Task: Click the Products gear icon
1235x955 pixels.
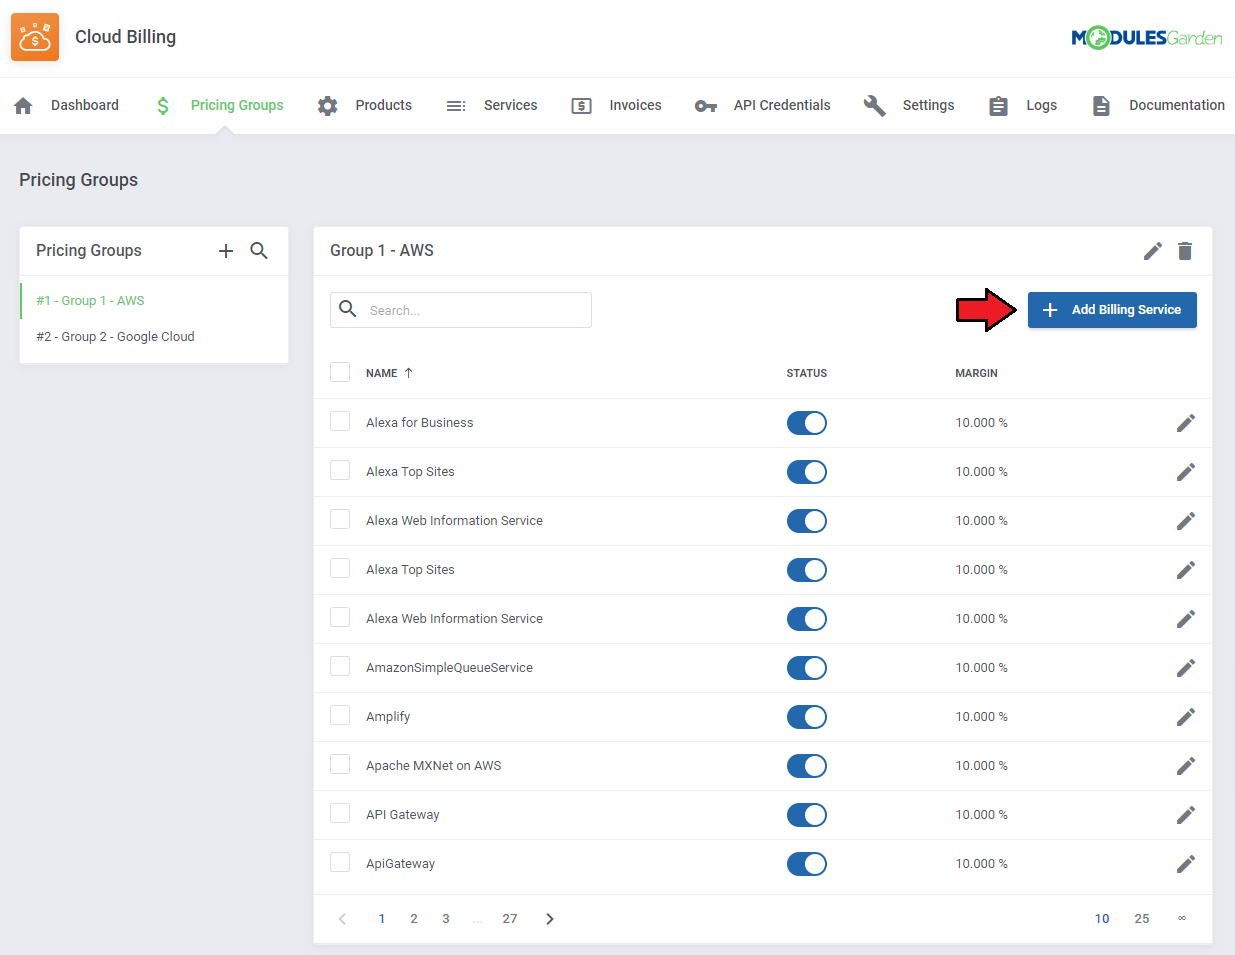Action: tap(327, 105)
